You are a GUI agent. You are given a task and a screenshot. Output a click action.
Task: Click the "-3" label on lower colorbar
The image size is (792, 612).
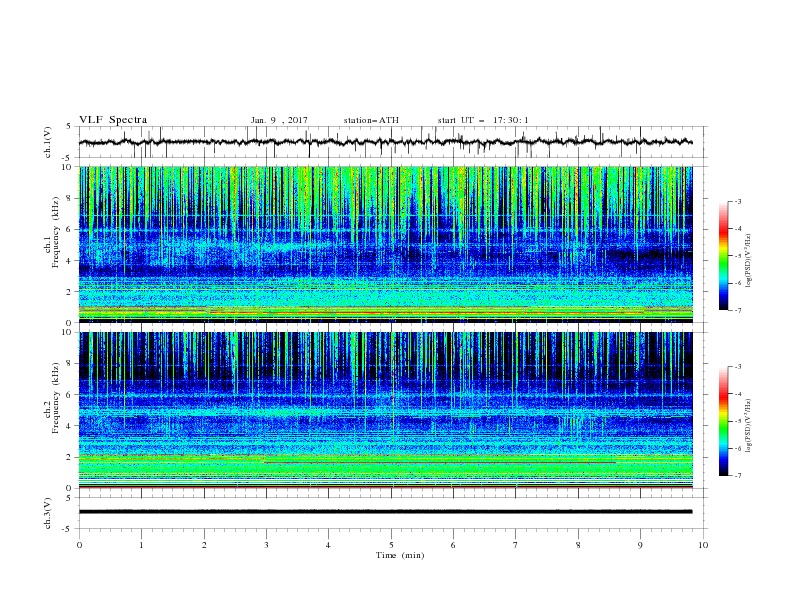[737, 367]
